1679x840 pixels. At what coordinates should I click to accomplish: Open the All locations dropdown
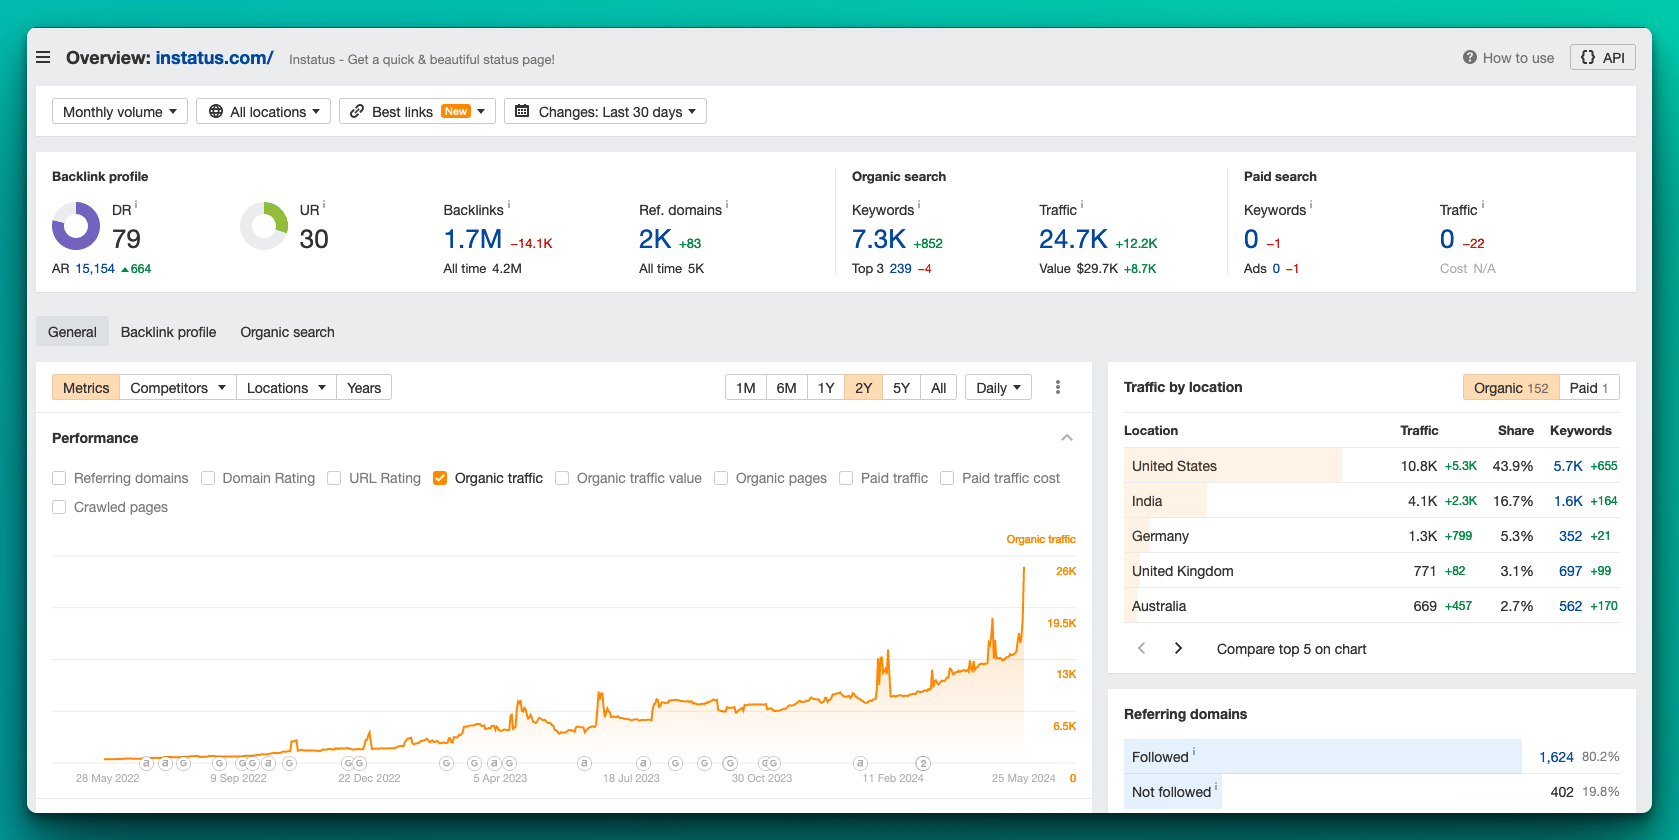(264, 111)
